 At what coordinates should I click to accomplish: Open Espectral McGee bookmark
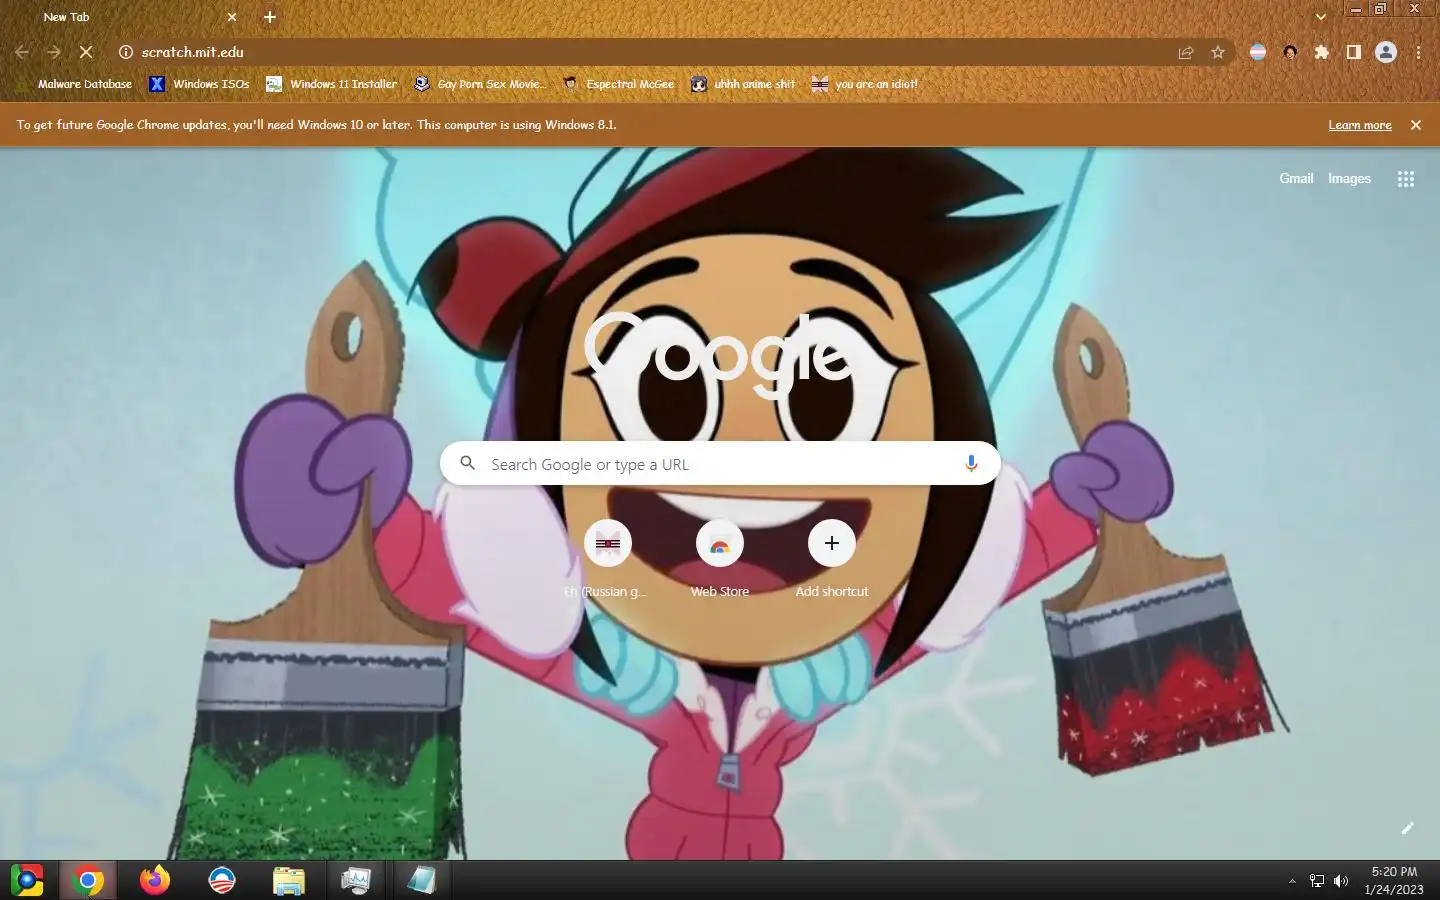pyautogui.click(x=619, y=84)
